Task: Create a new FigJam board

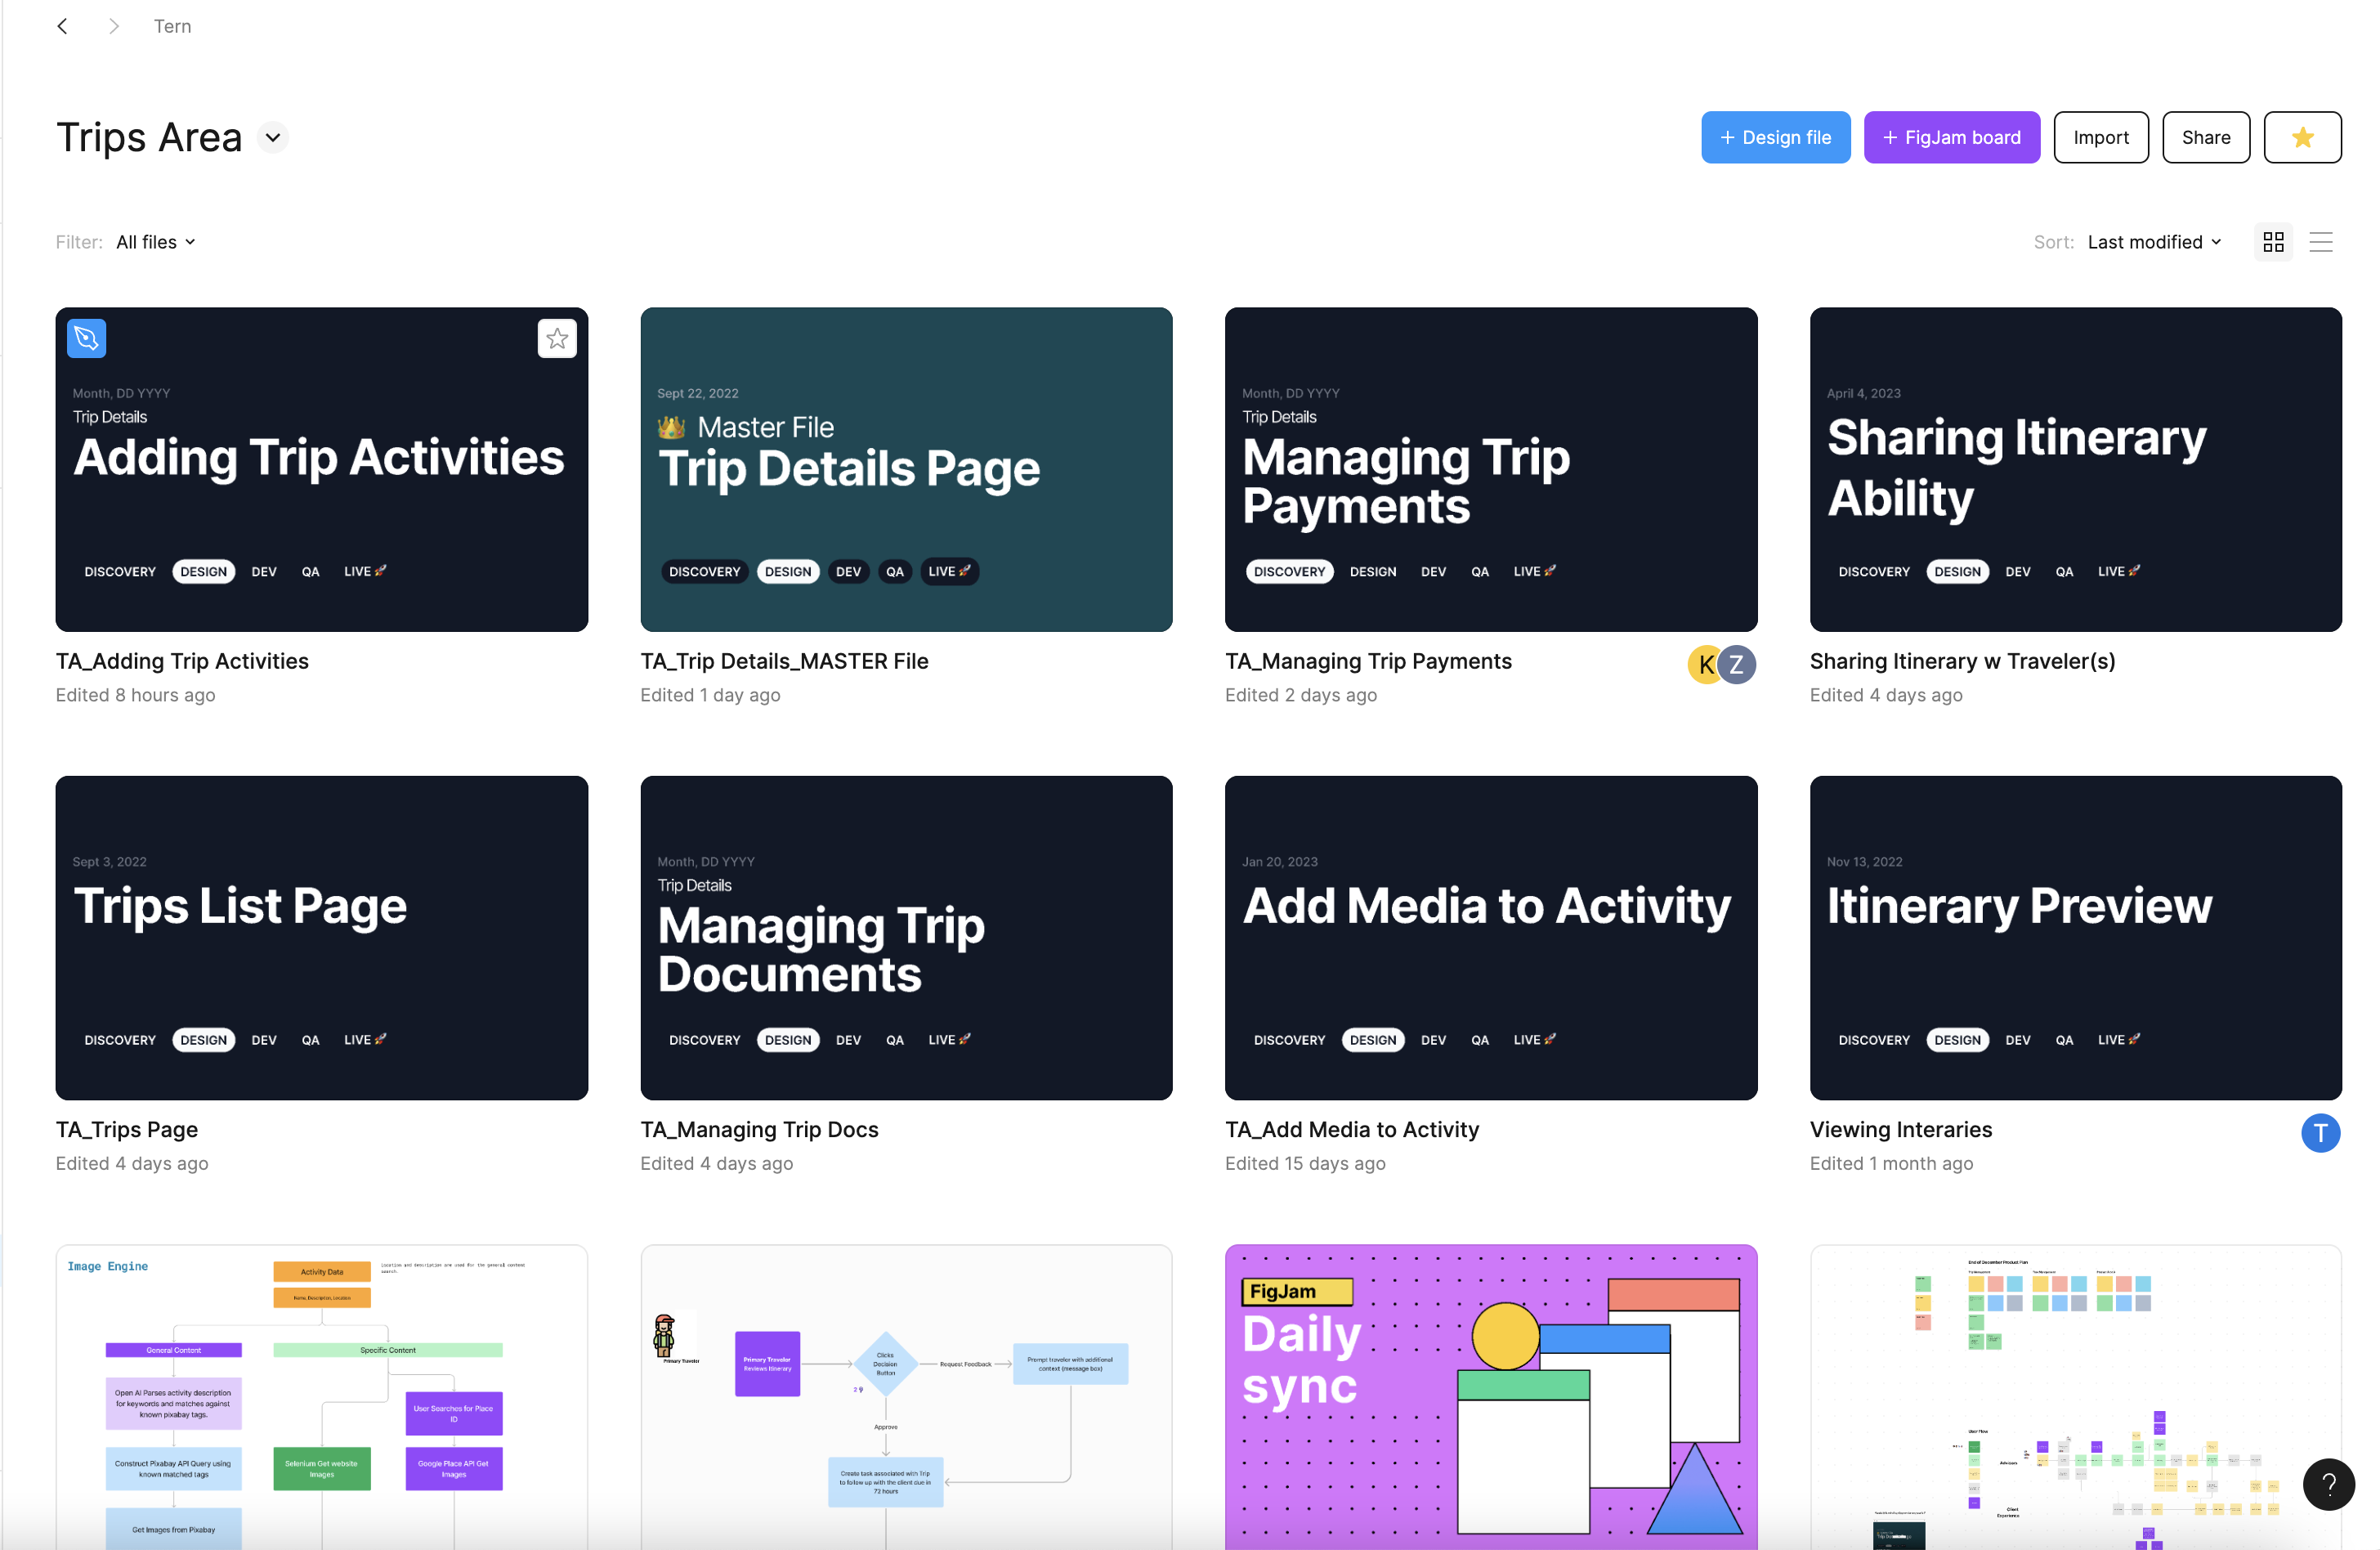Action: 1951,137
